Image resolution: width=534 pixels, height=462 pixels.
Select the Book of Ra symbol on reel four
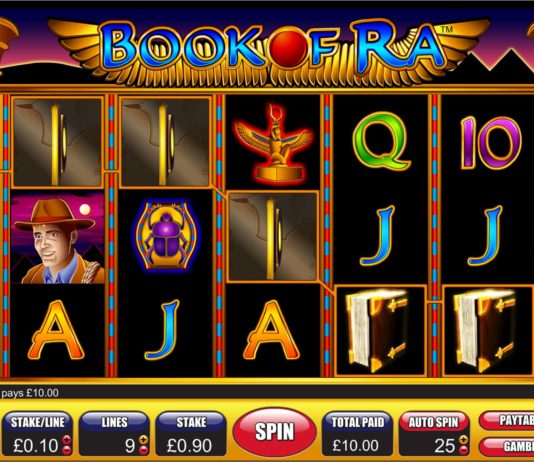click(380, 330)
